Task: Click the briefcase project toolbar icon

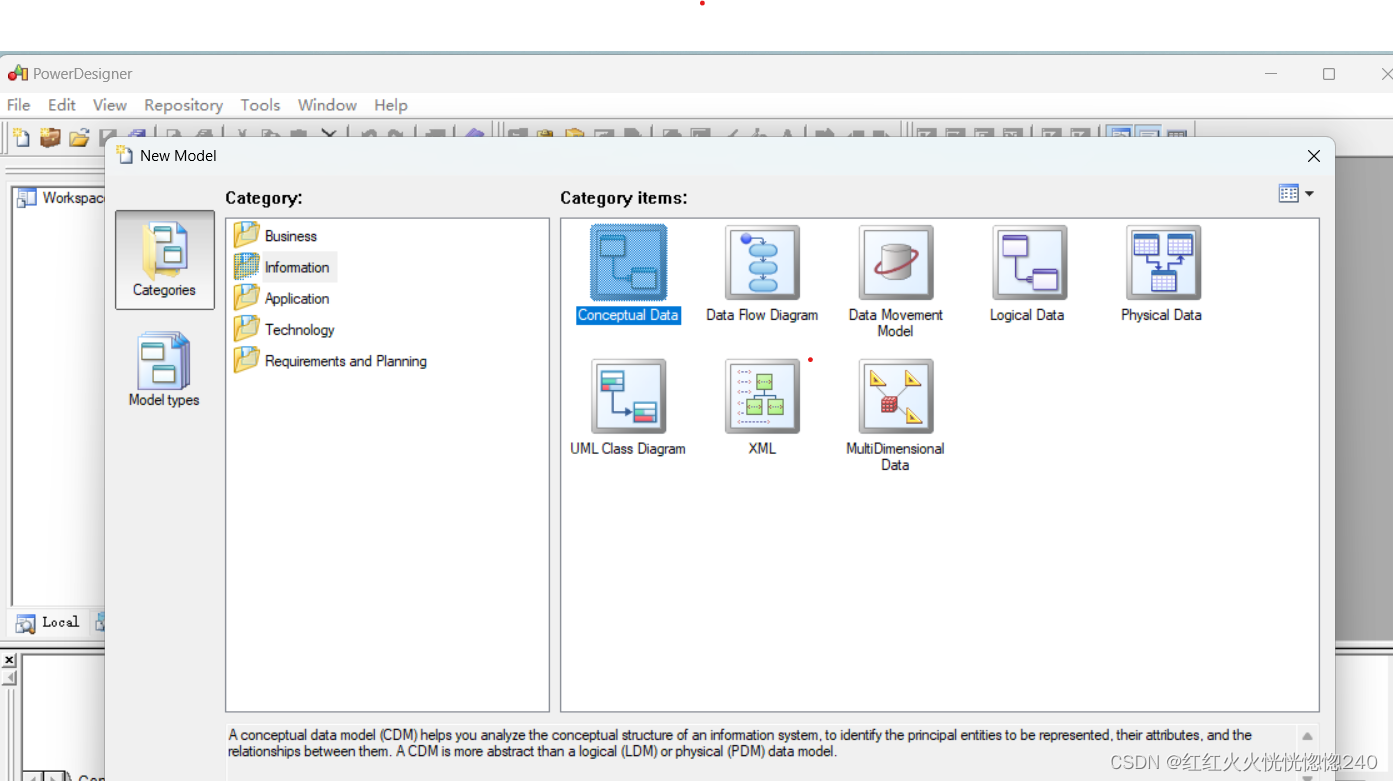Action: click(x=51, y=137)
